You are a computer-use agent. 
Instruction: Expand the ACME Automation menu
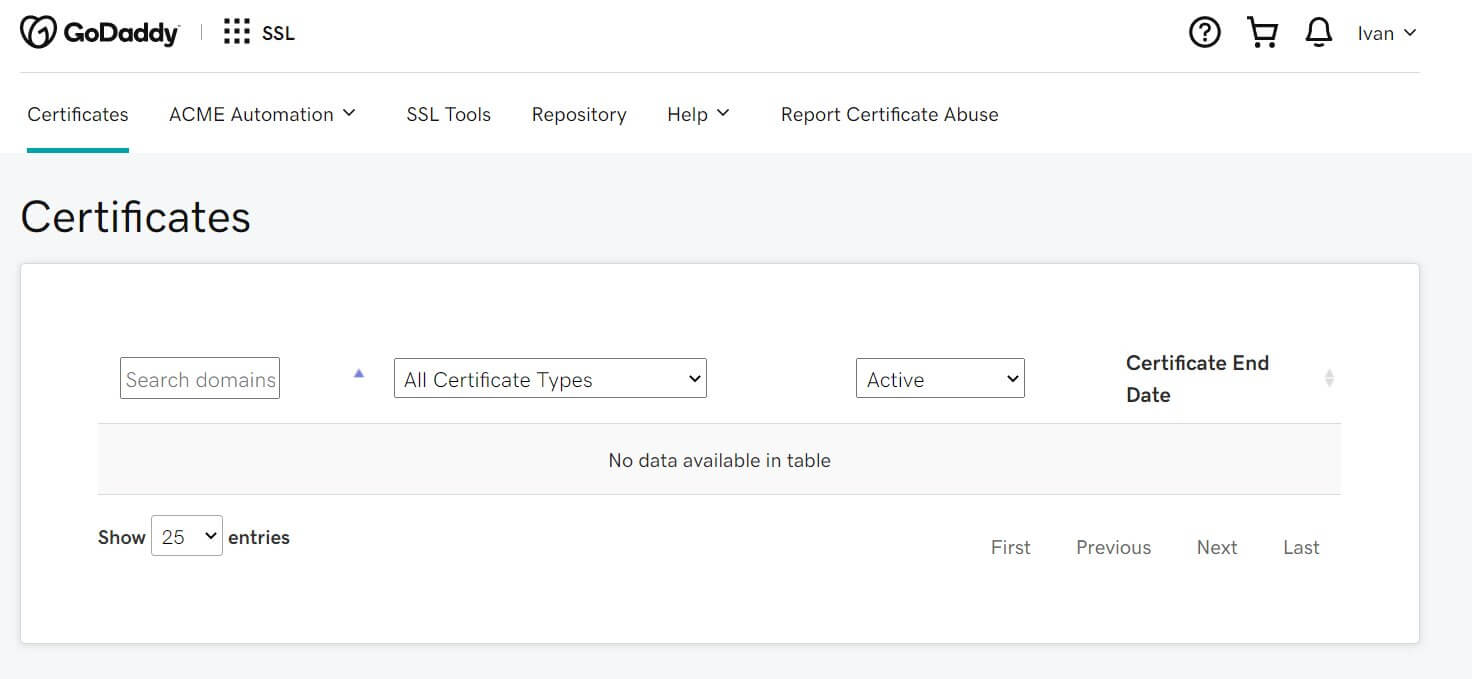(x=262, y=114)
